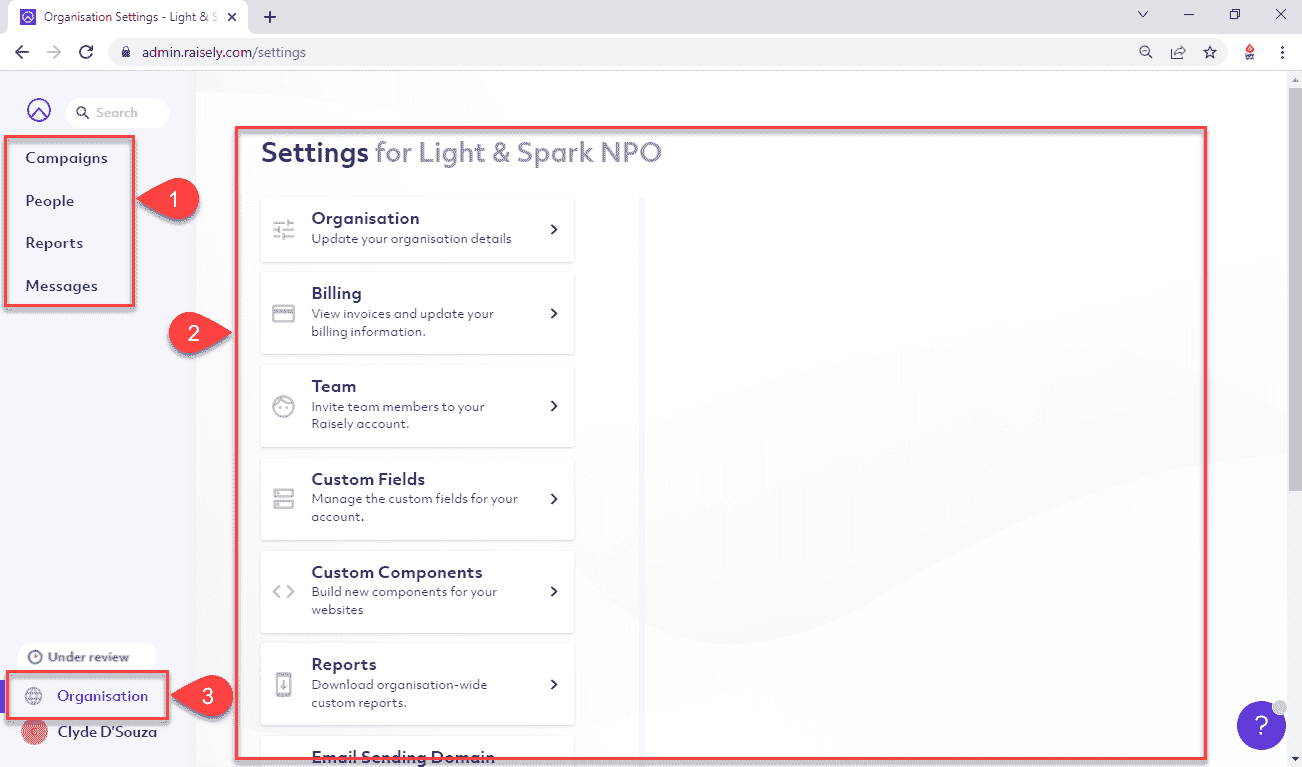Screen dimensions: 1302x767
Task: Reload the page with refresh icon
Action: click(x=86, y=52)
